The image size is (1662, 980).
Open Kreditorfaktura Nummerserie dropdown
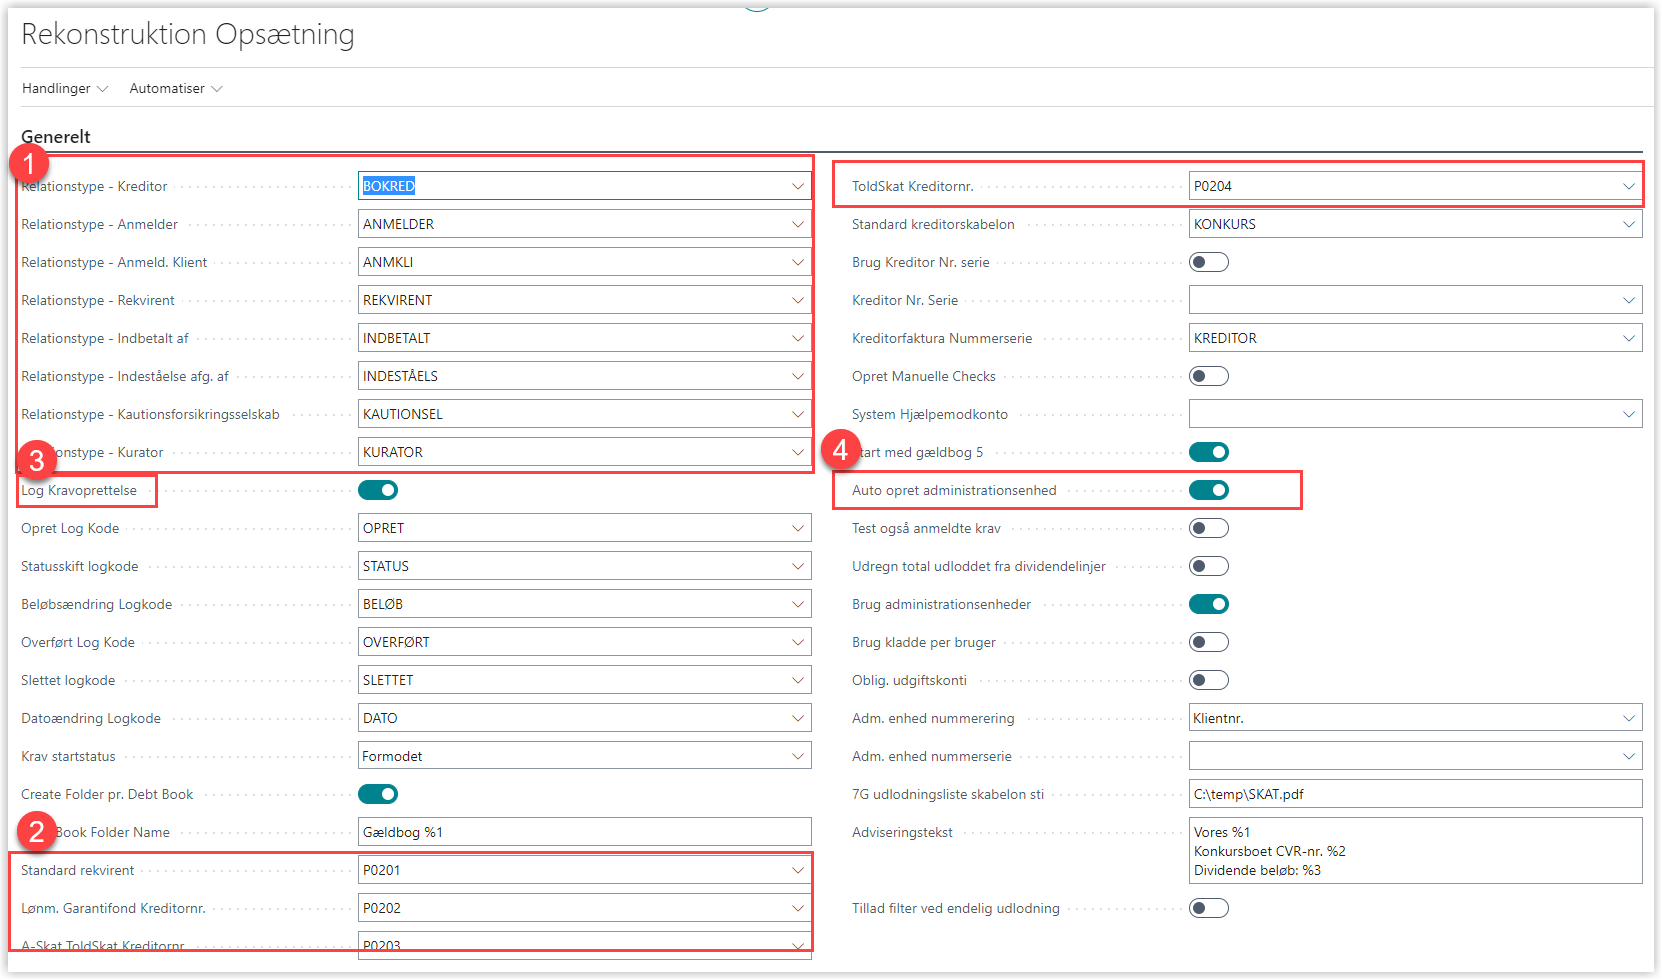click(1628, 338)
